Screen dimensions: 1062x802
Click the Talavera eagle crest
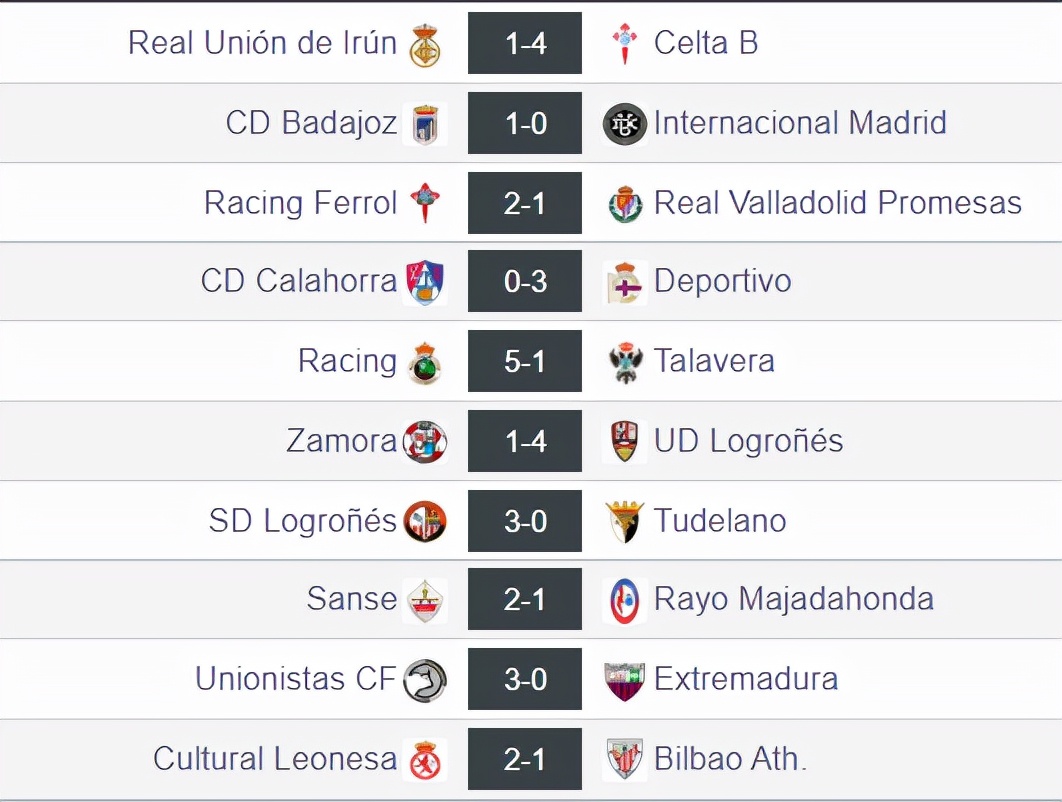point(625,362)
